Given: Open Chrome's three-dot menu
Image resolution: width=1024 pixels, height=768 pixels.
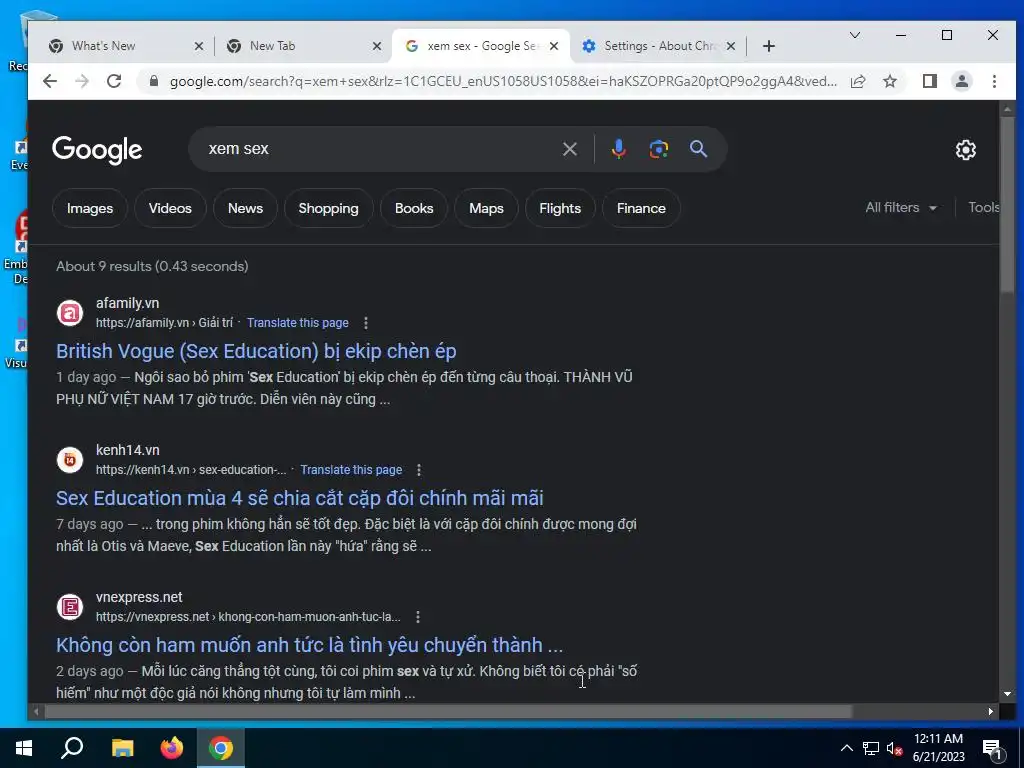Looking at the screenshot, I should (994, 81).
